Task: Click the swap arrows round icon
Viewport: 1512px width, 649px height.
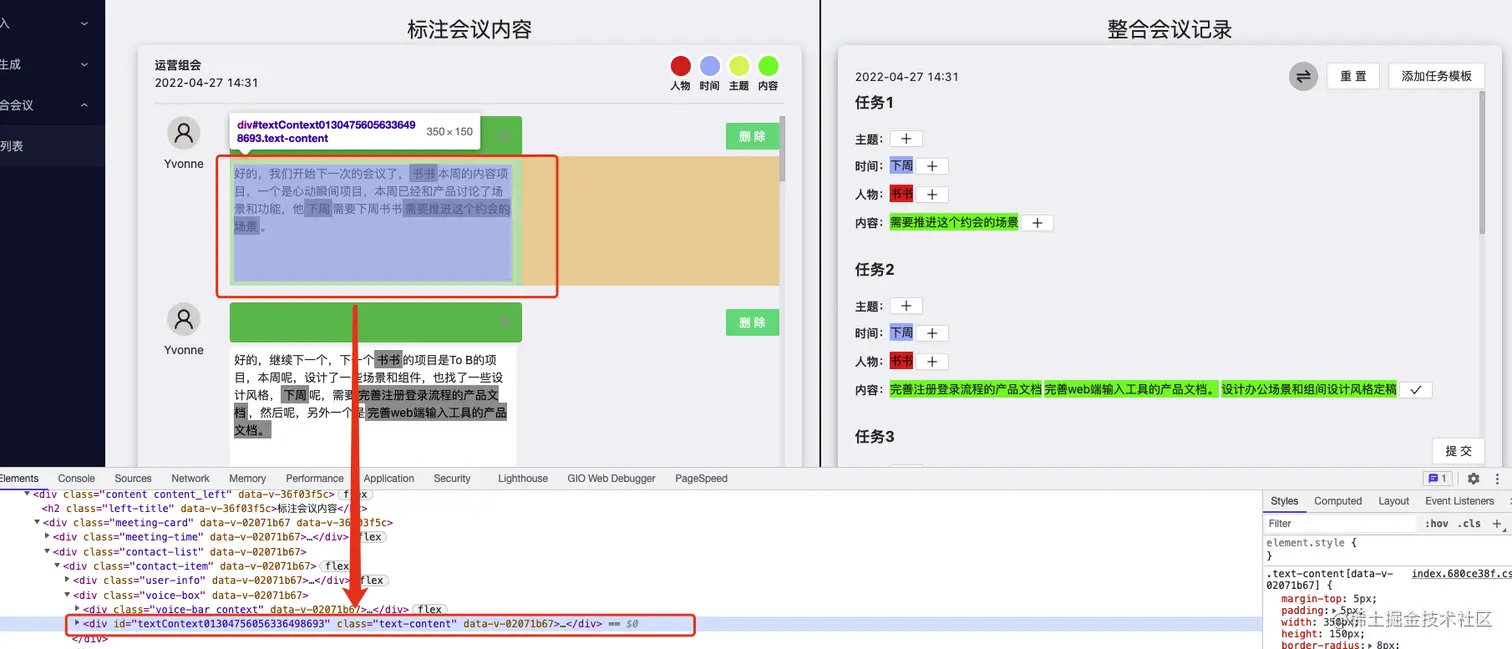Action: (1303, 76)
